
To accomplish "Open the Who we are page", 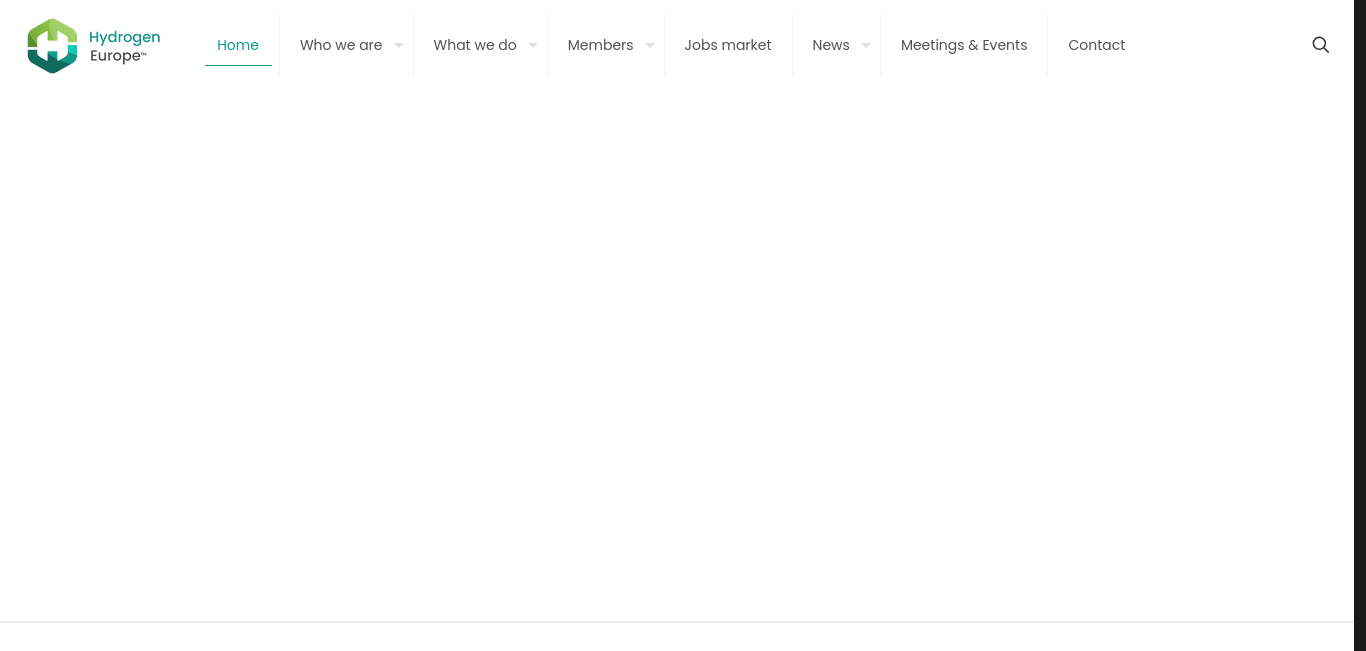I will [x=341, y=45].
